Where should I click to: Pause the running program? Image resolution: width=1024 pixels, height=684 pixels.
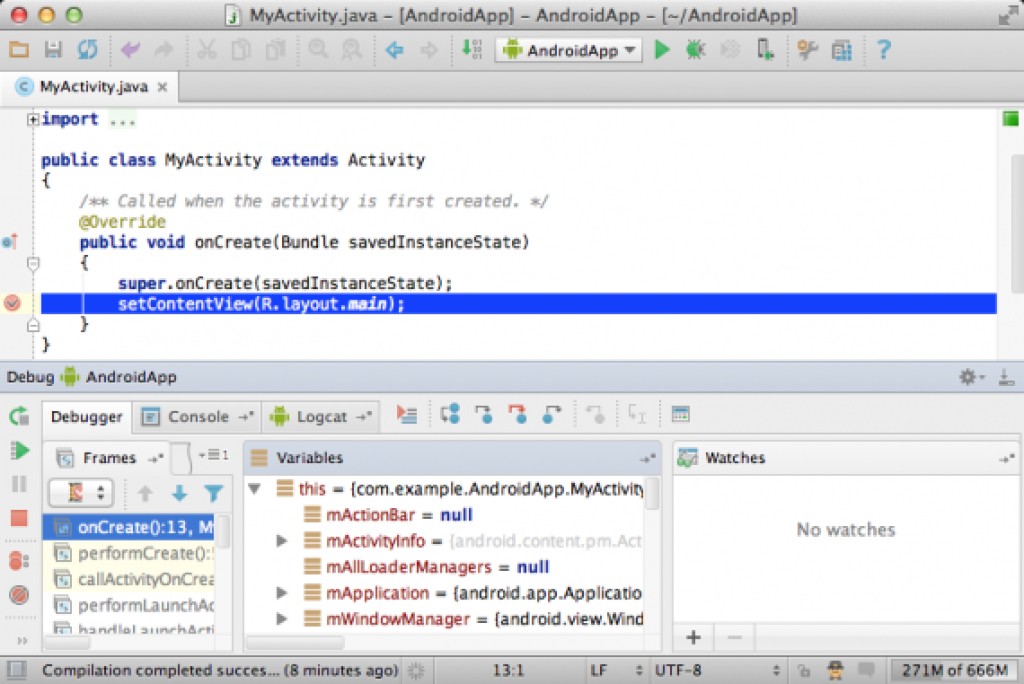[x=18, y=484]
